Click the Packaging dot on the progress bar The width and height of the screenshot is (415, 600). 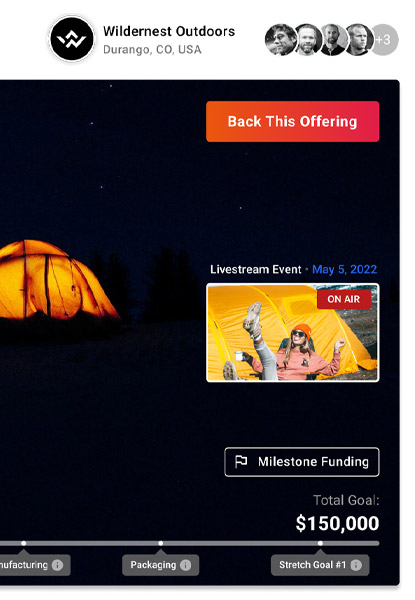click(x=161, y=543)
